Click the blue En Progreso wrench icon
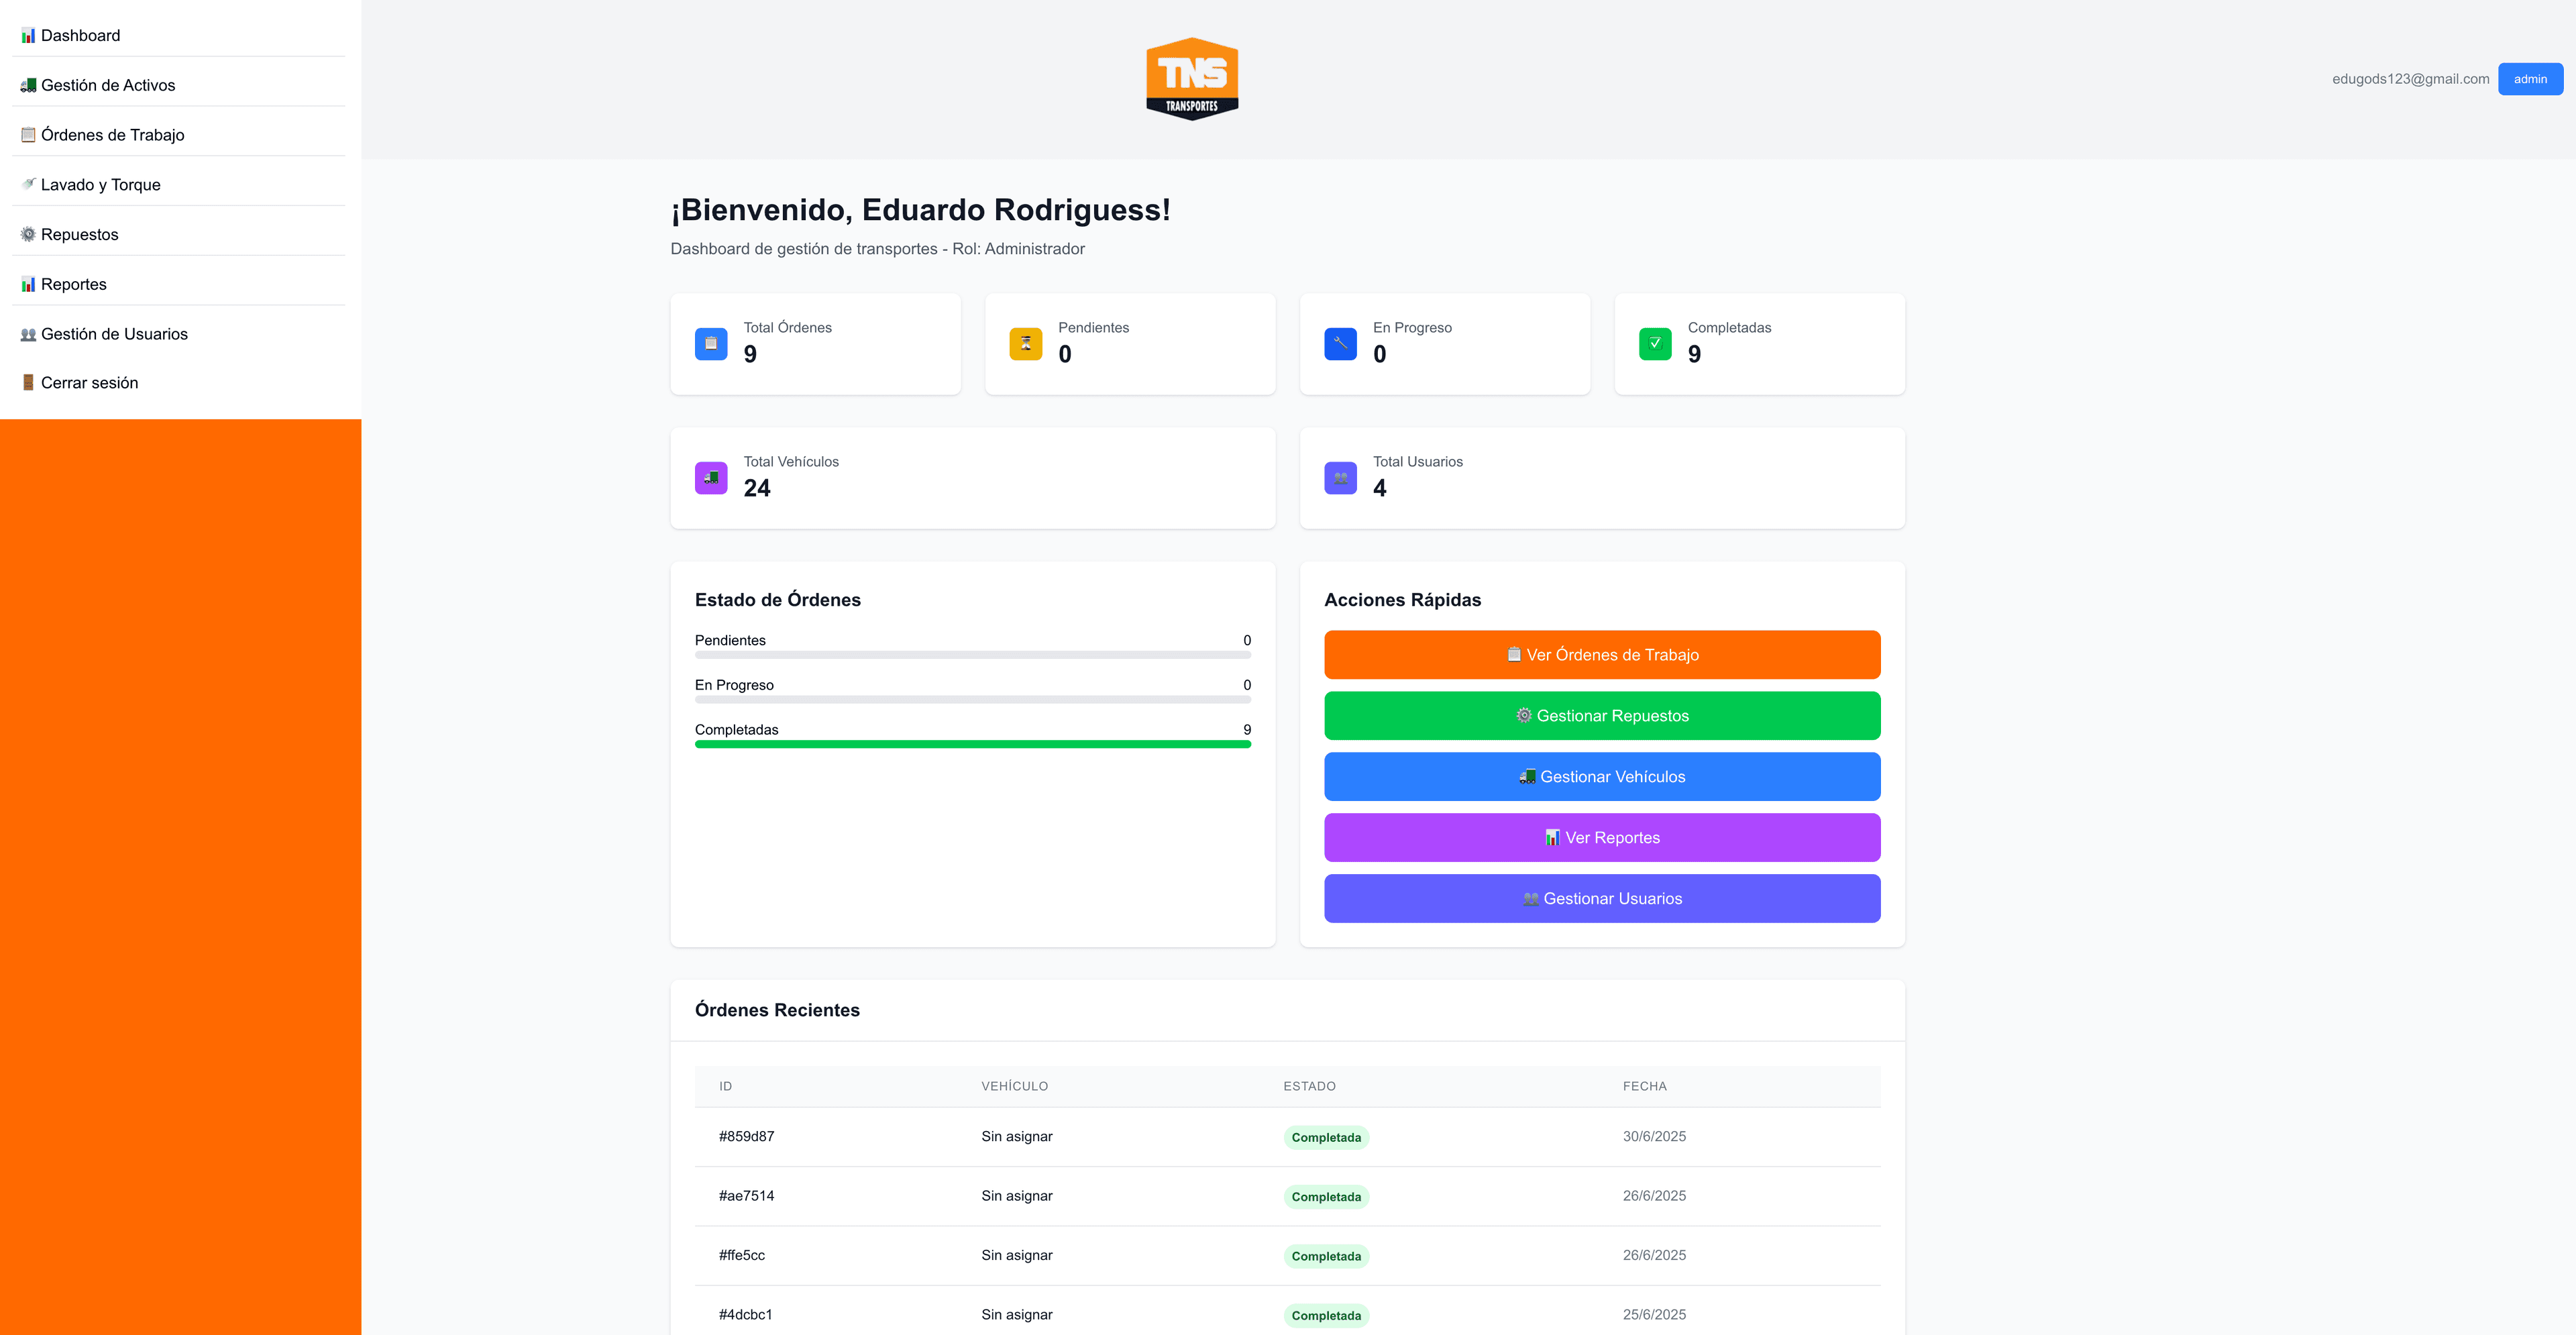 [x=1340, y=343]
